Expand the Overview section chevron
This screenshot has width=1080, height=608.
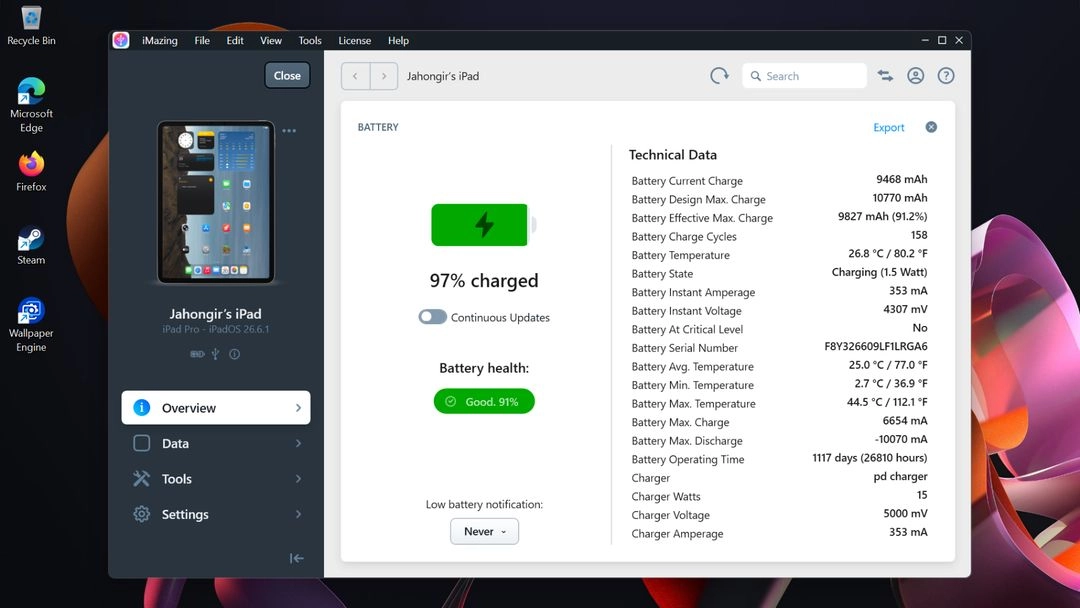click(298, 408)
